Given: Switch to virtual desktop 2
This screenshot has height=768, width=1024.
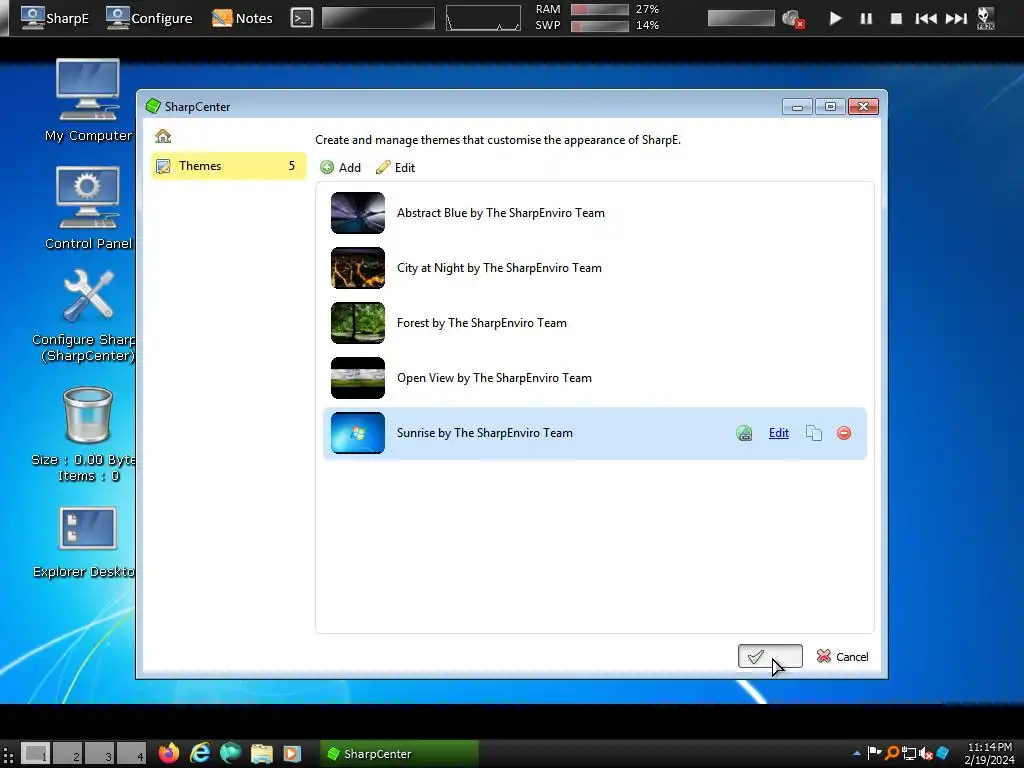Looking at the screenshot, I should click(67, 753).
